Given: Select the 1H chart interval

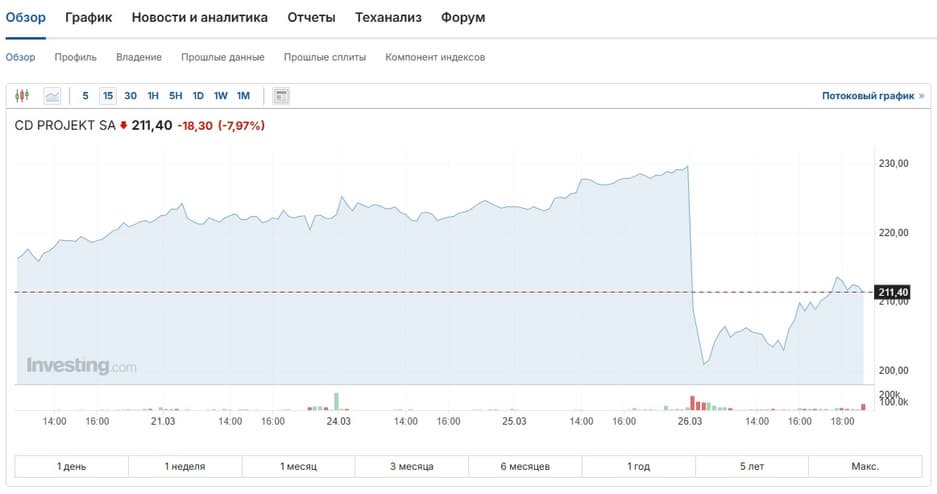Looking at the screenshot, I should click(153, 96).
